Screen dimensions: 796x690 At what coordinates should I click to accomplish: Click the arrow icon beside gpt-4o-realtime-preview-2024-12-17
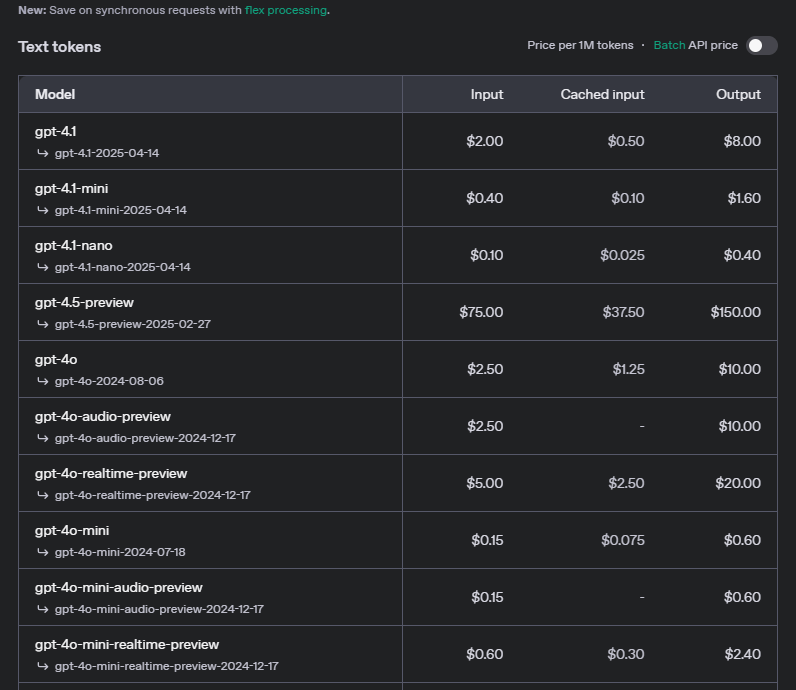click(x=43, y=495)
